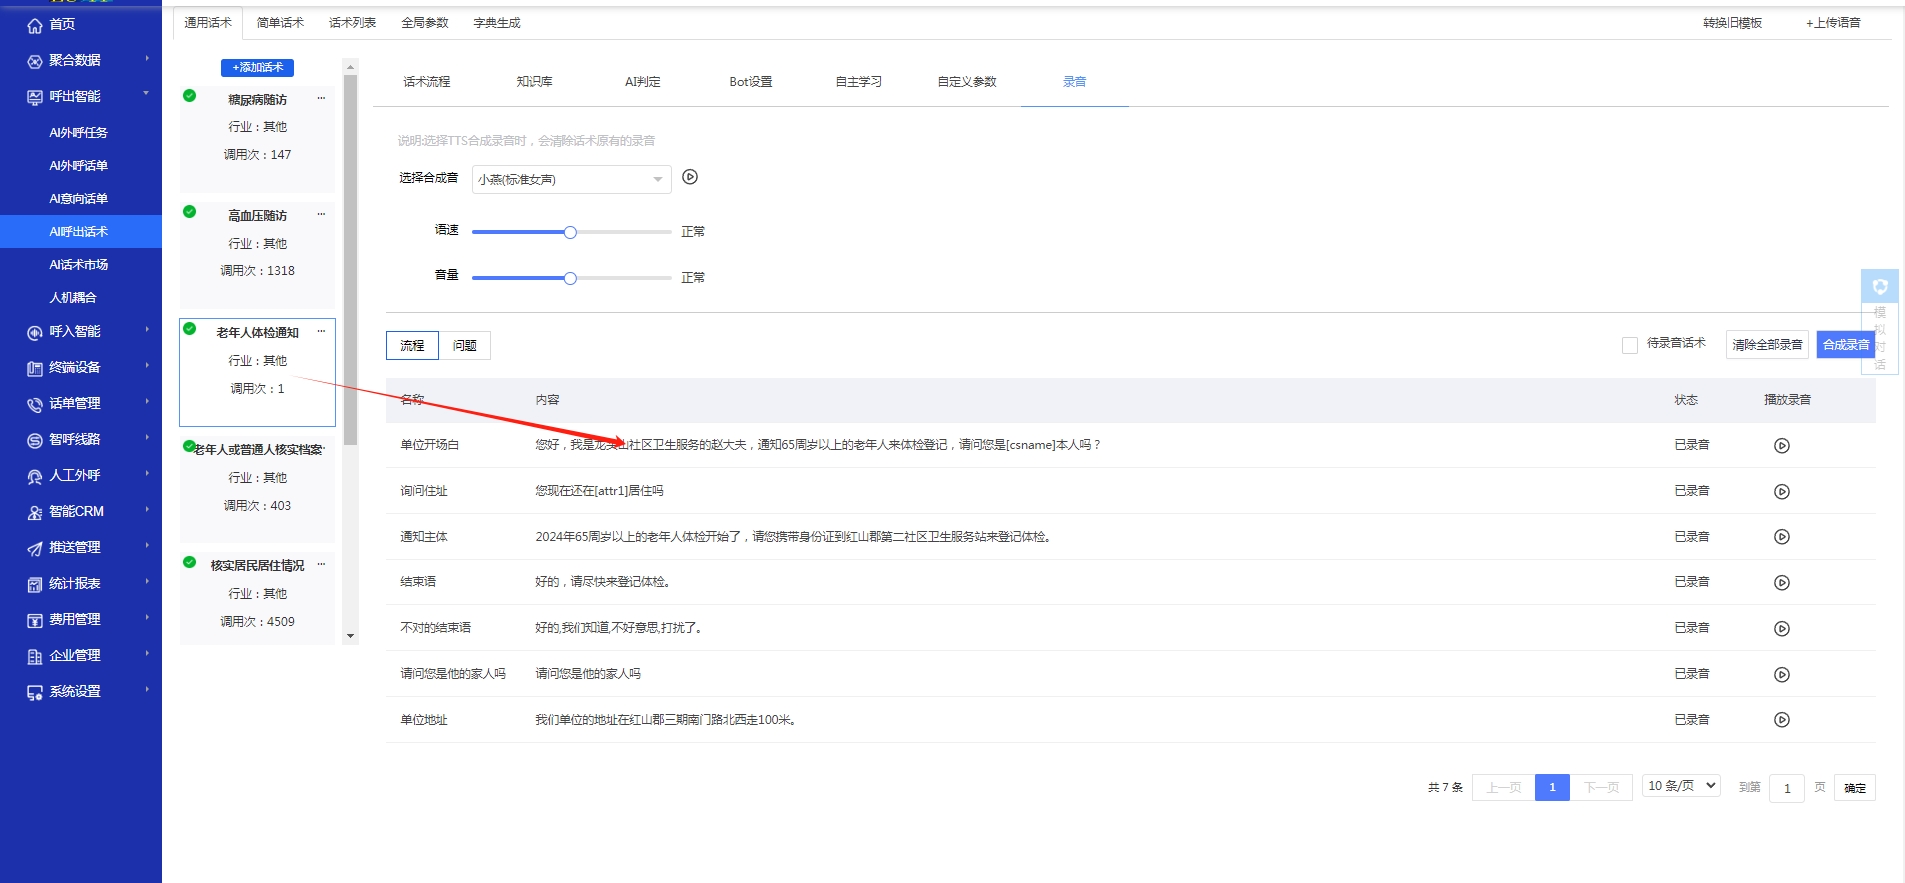Play the 单位开场白 recording

(x=1781, y=446)
